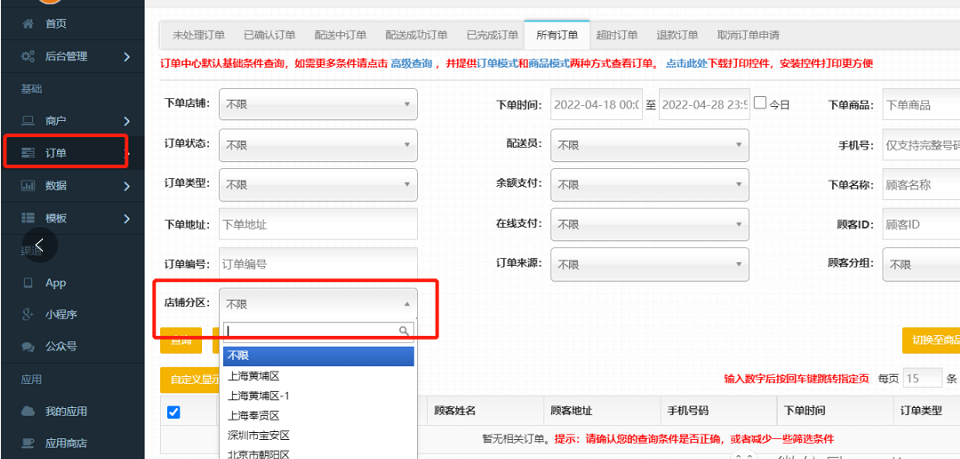Image resolution: width=960 pixels, height=459 pixels.
Task: Click the home icon beside 首页
Action: pyautogui.click(x=28, y=23)
